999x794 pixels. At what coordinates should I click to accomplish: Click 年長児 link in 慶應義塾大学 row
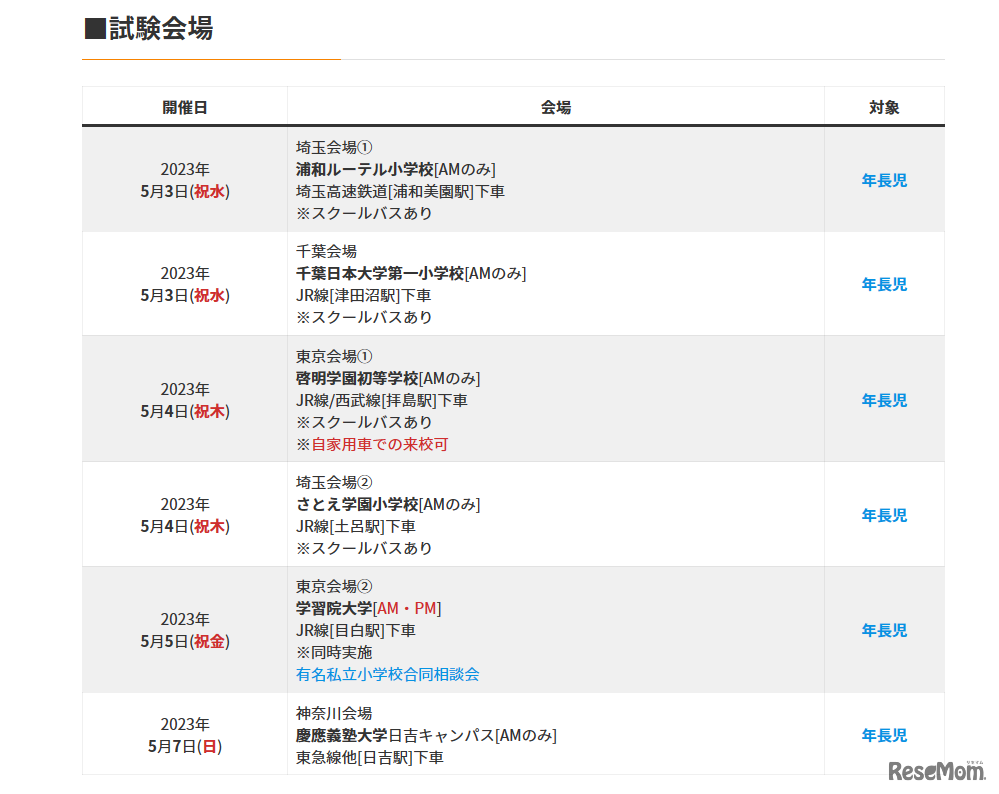(884, 735)
